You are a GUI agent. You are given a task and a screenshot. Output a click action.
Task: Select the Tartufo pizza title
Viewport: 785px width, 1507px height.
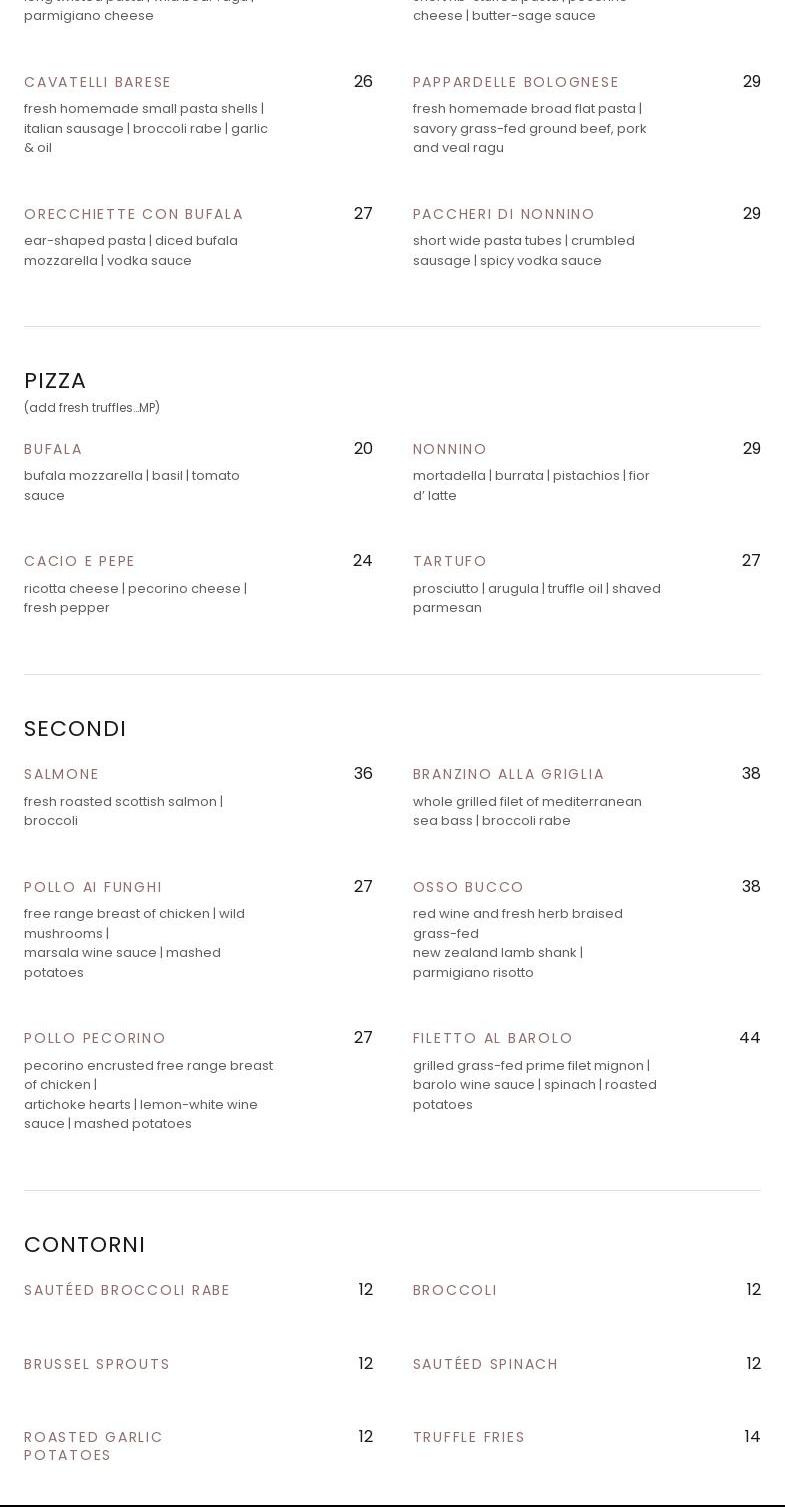coord(450,561)
